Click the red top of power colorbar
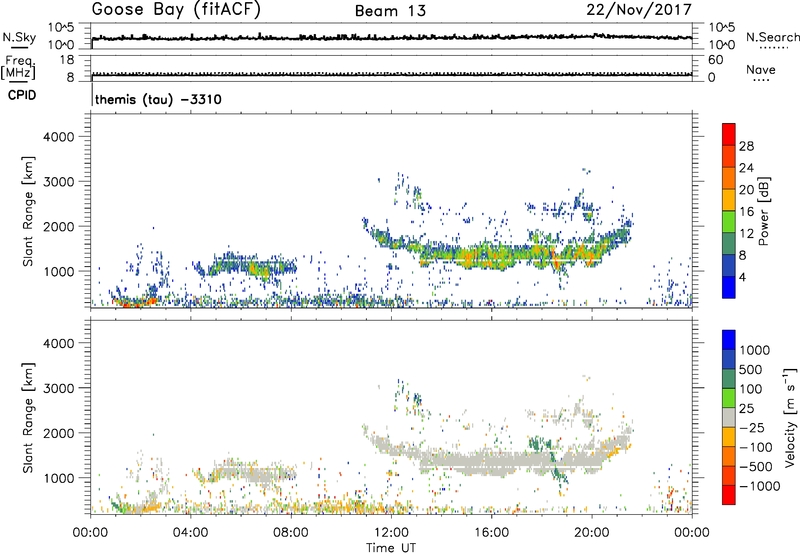 [729, 132]
